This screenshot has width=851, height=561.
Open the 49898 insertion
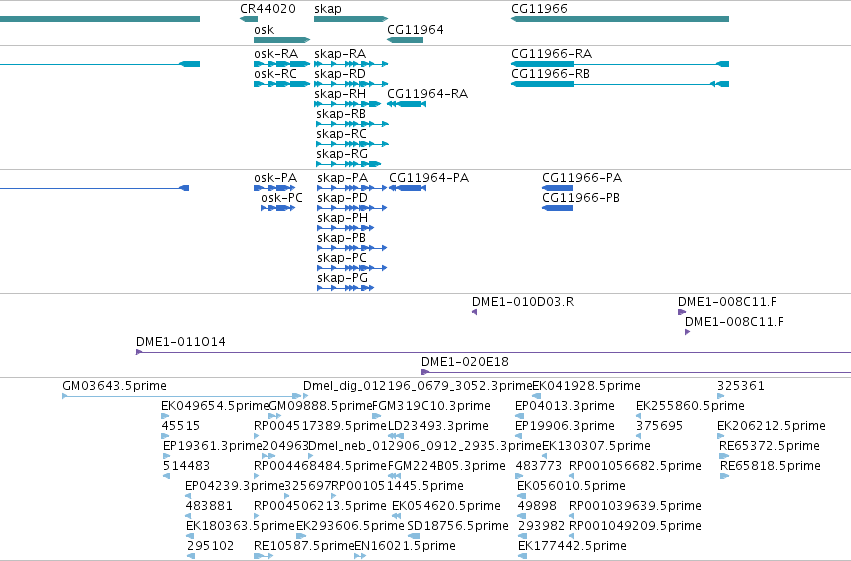[522, 516]
